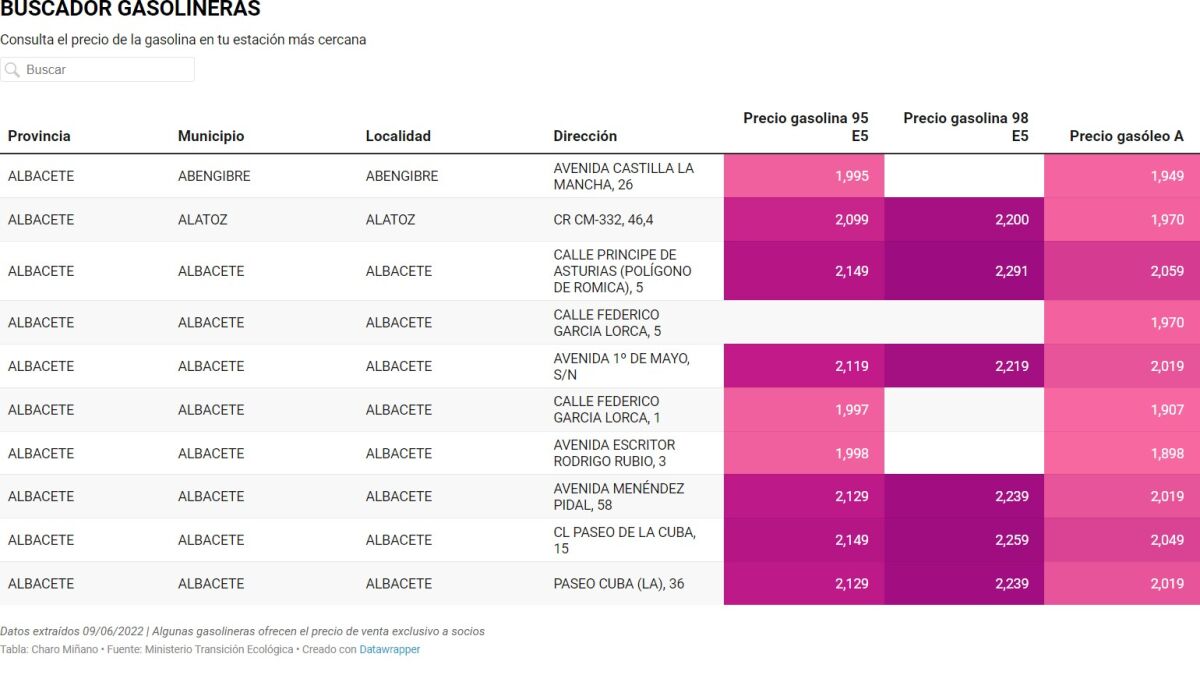Sort by Precio gasóleo A header
The image size is (1200, 675).
[x=1127, y=136]
